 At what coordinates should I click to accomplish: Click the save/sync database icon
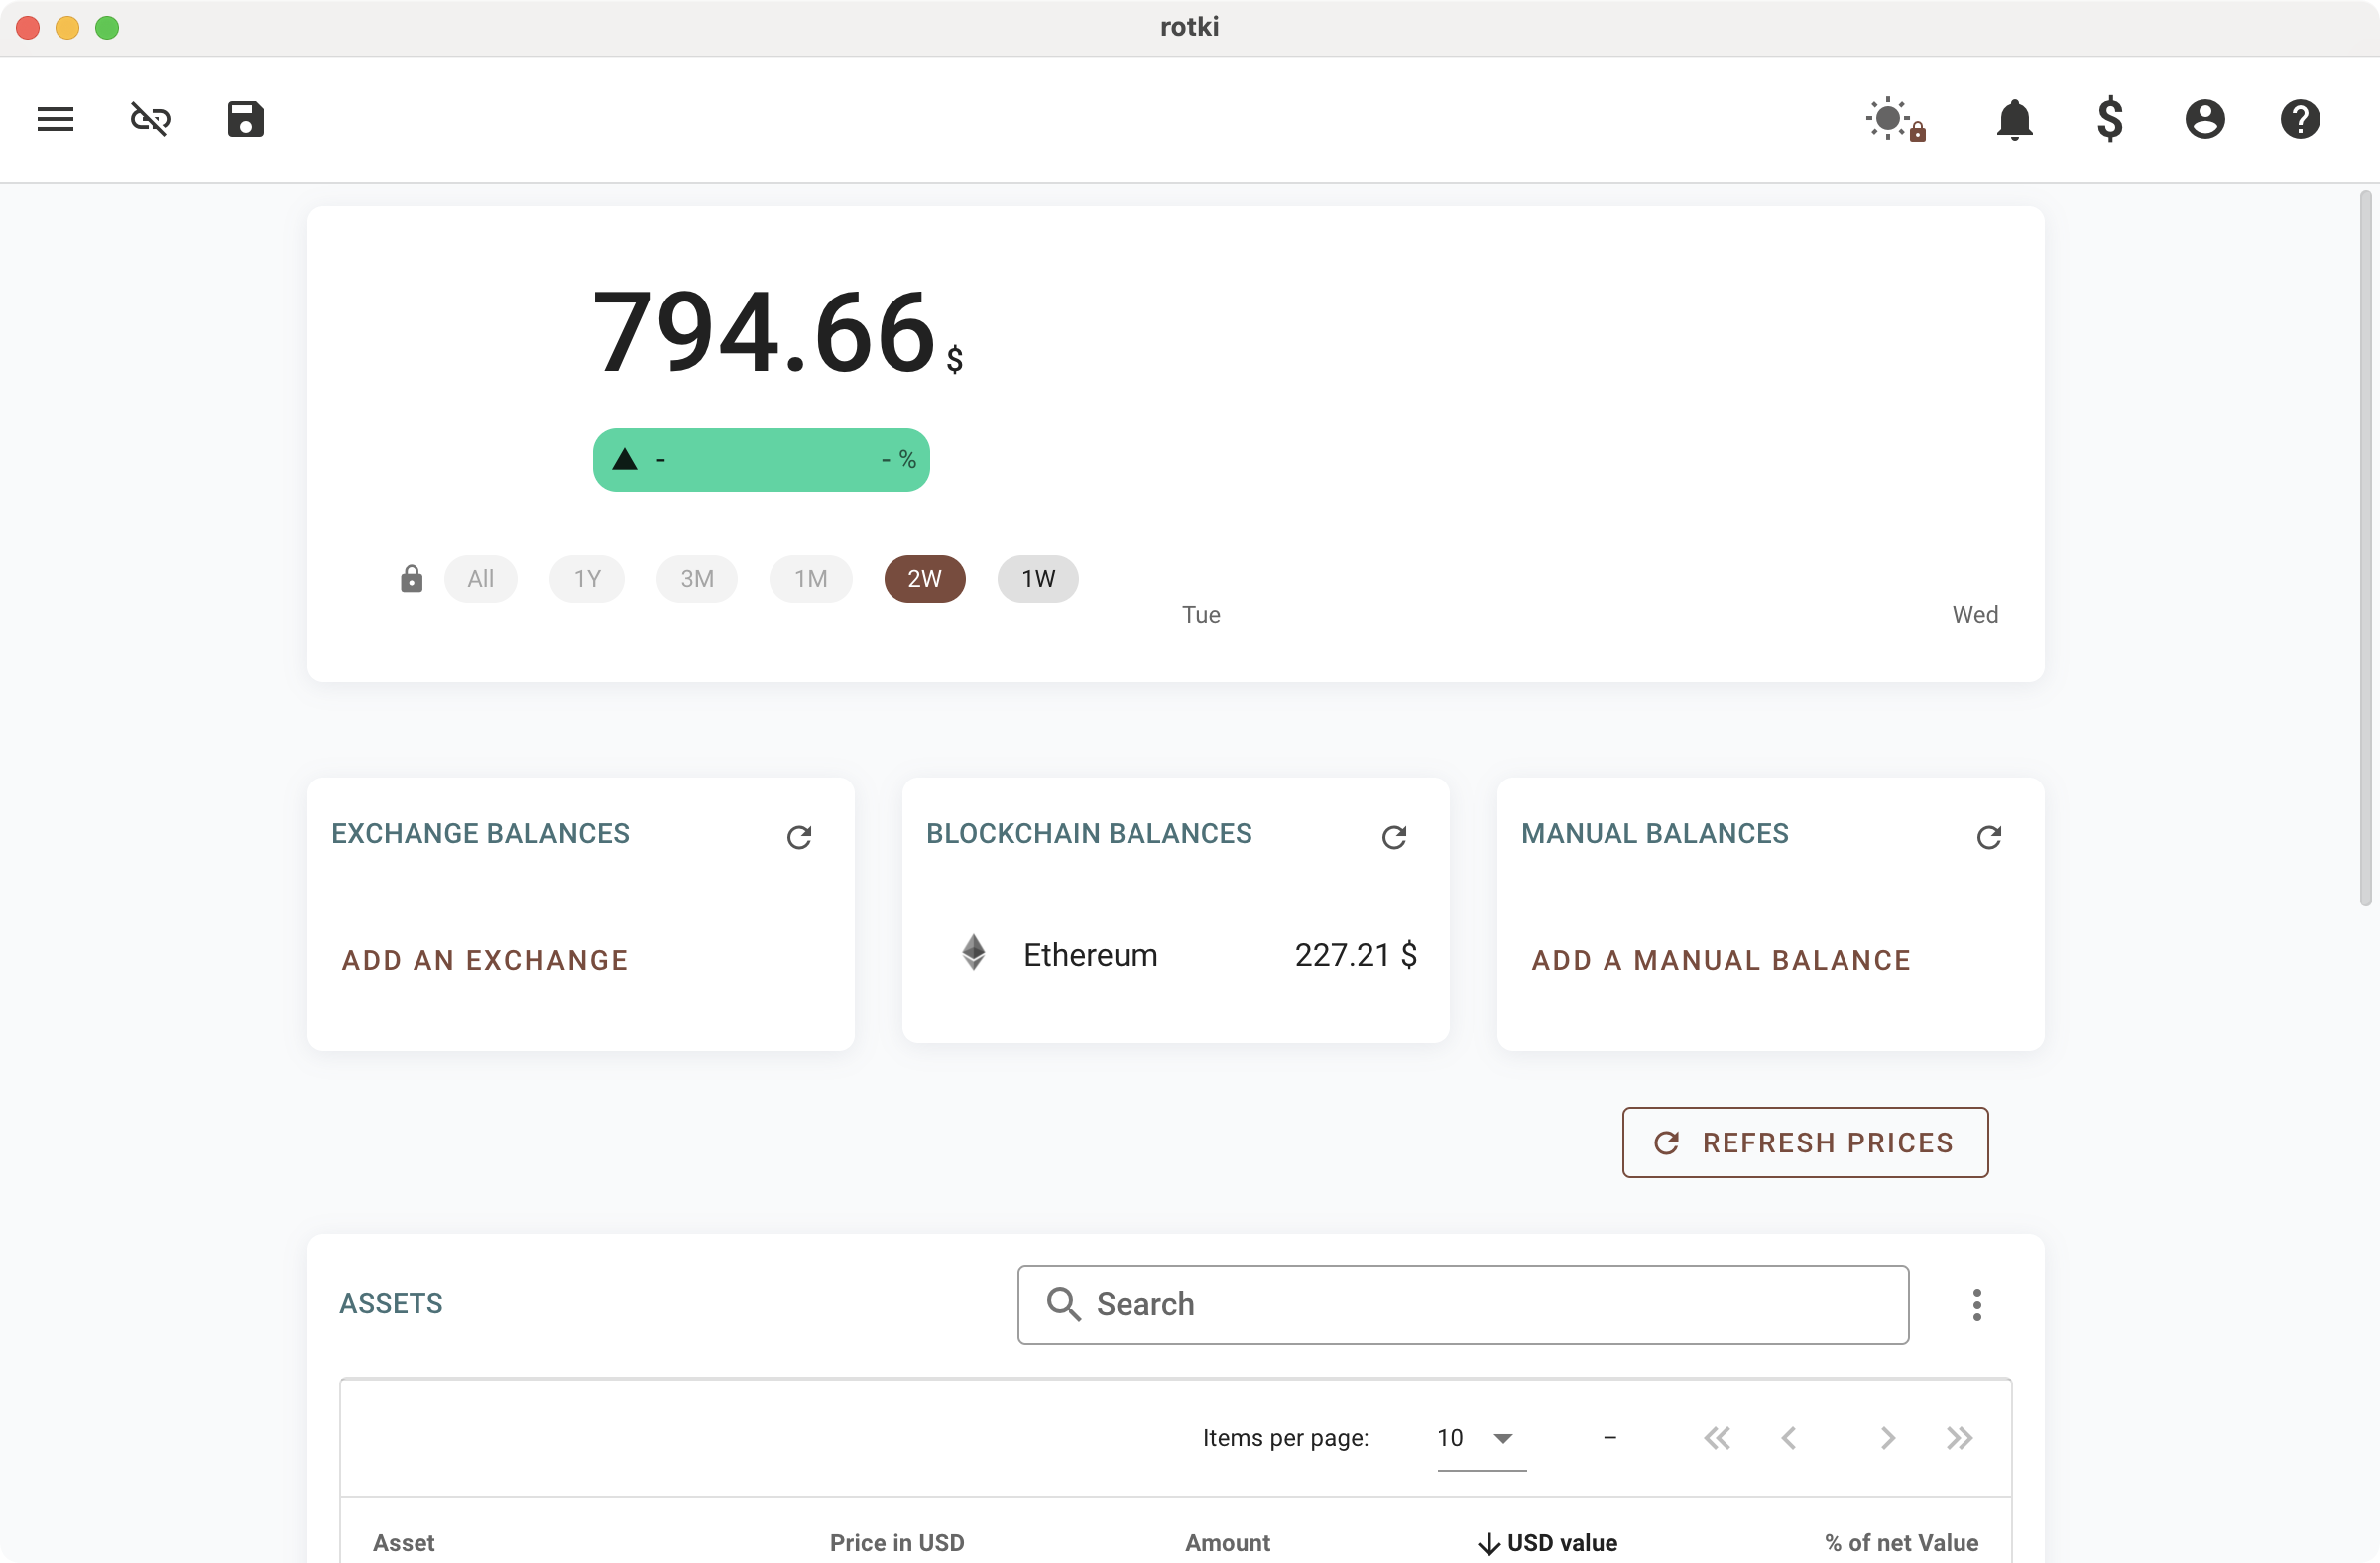(x=246, y=119)
